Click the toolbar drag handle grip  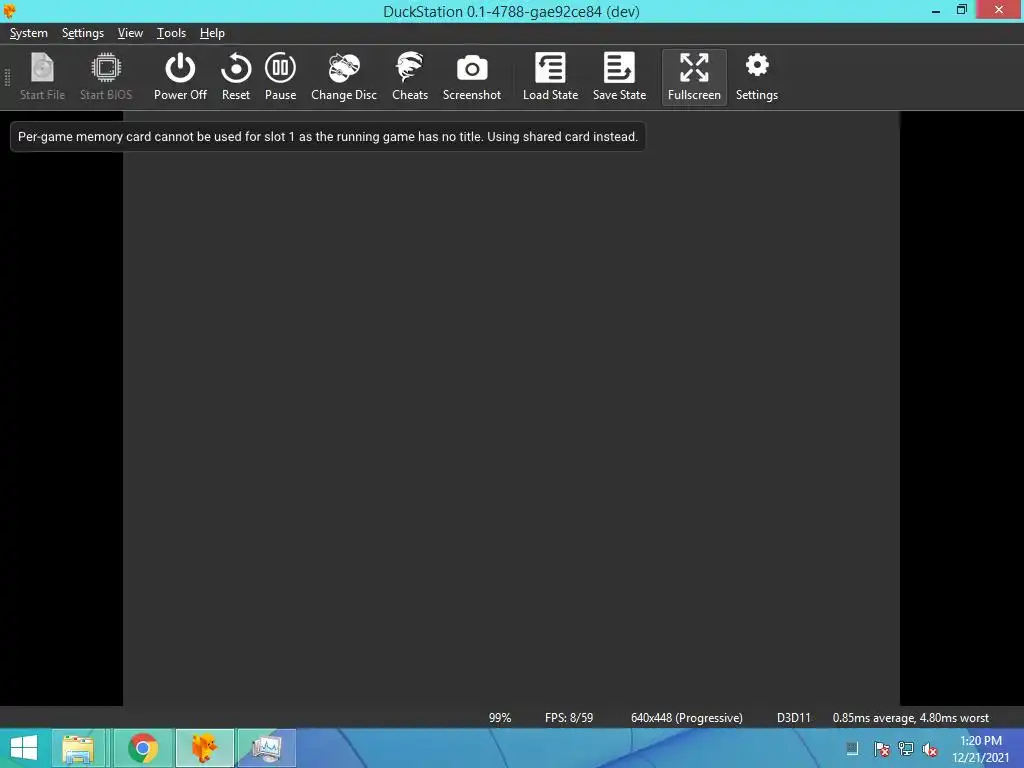(7, 77)
